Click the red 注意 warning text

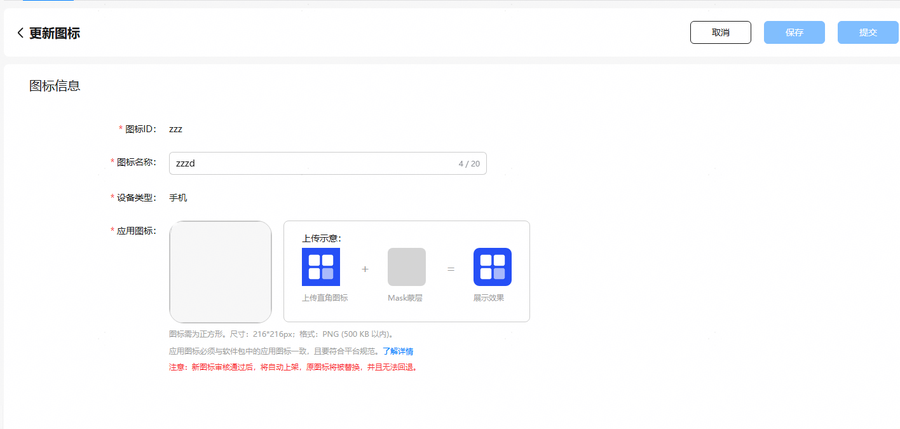pyautogui.click(x=292, y=367)
